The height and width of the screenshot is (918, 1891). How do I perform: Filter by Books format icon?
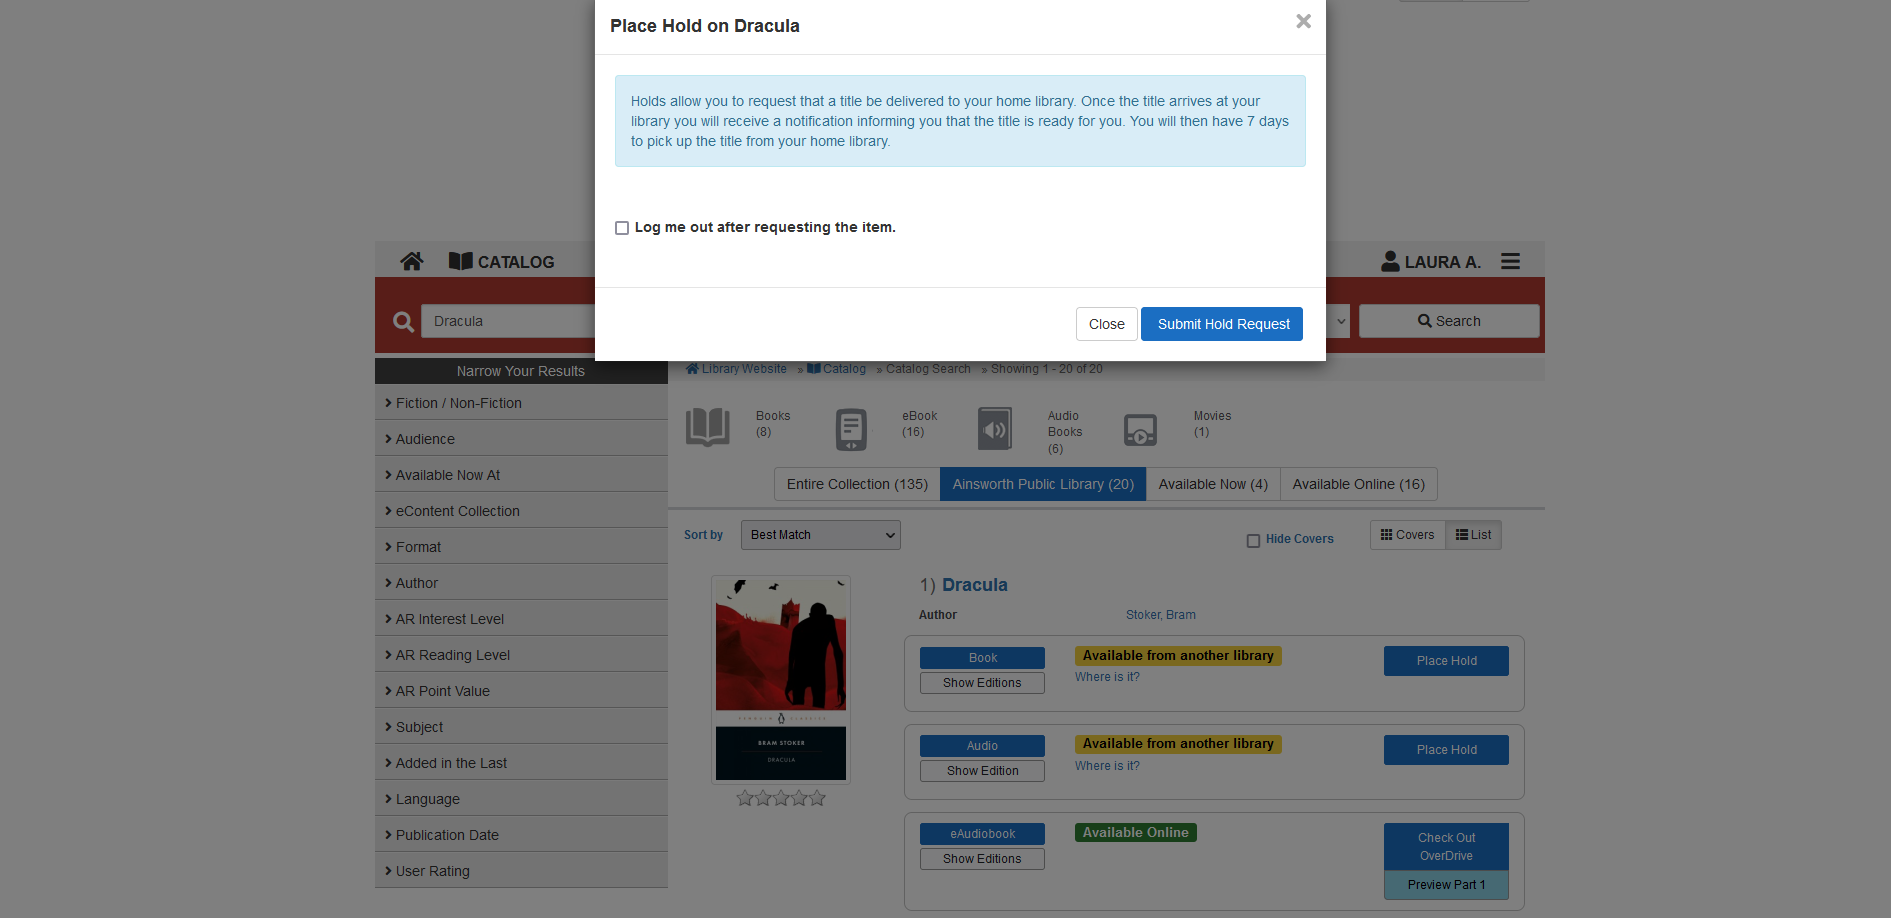[708, 427]
